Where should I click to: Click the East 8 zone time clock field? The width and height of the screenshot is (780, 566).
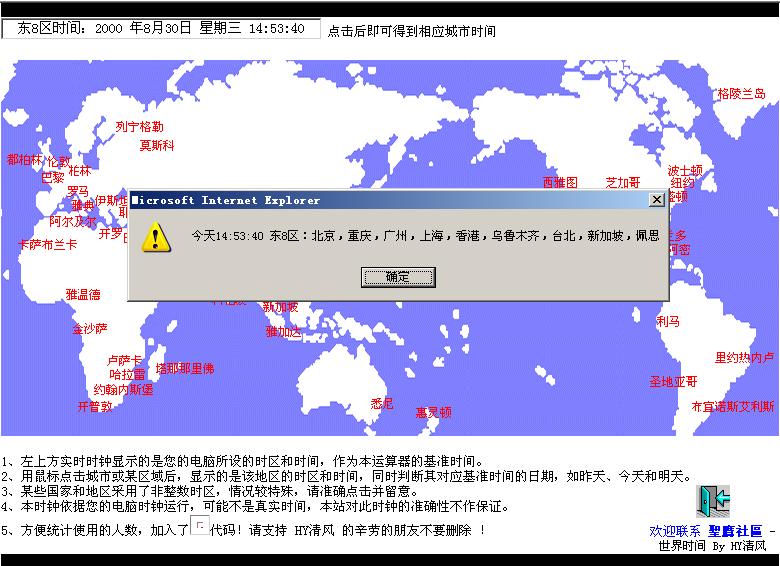coord(161,28)
